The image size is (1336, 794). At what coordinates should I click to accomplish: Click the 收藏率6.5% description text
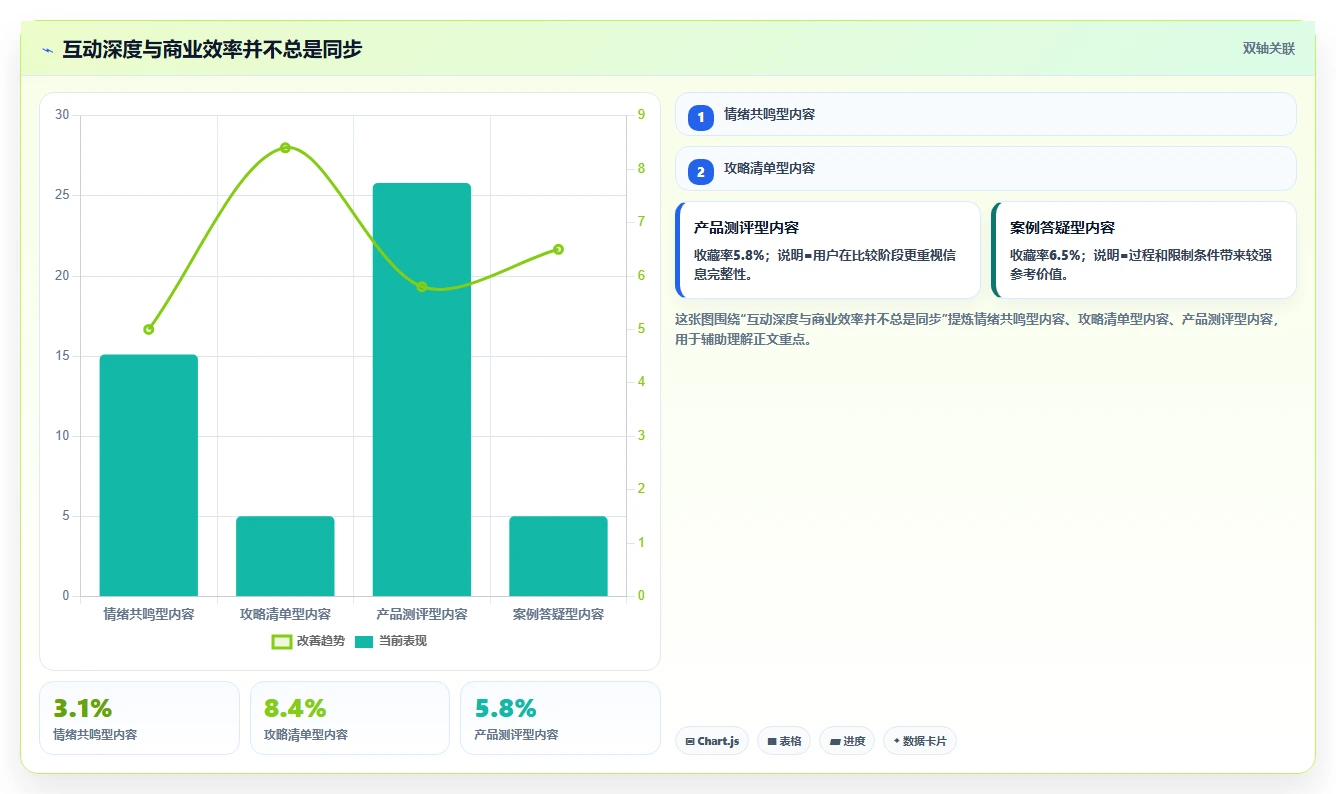1141,264
